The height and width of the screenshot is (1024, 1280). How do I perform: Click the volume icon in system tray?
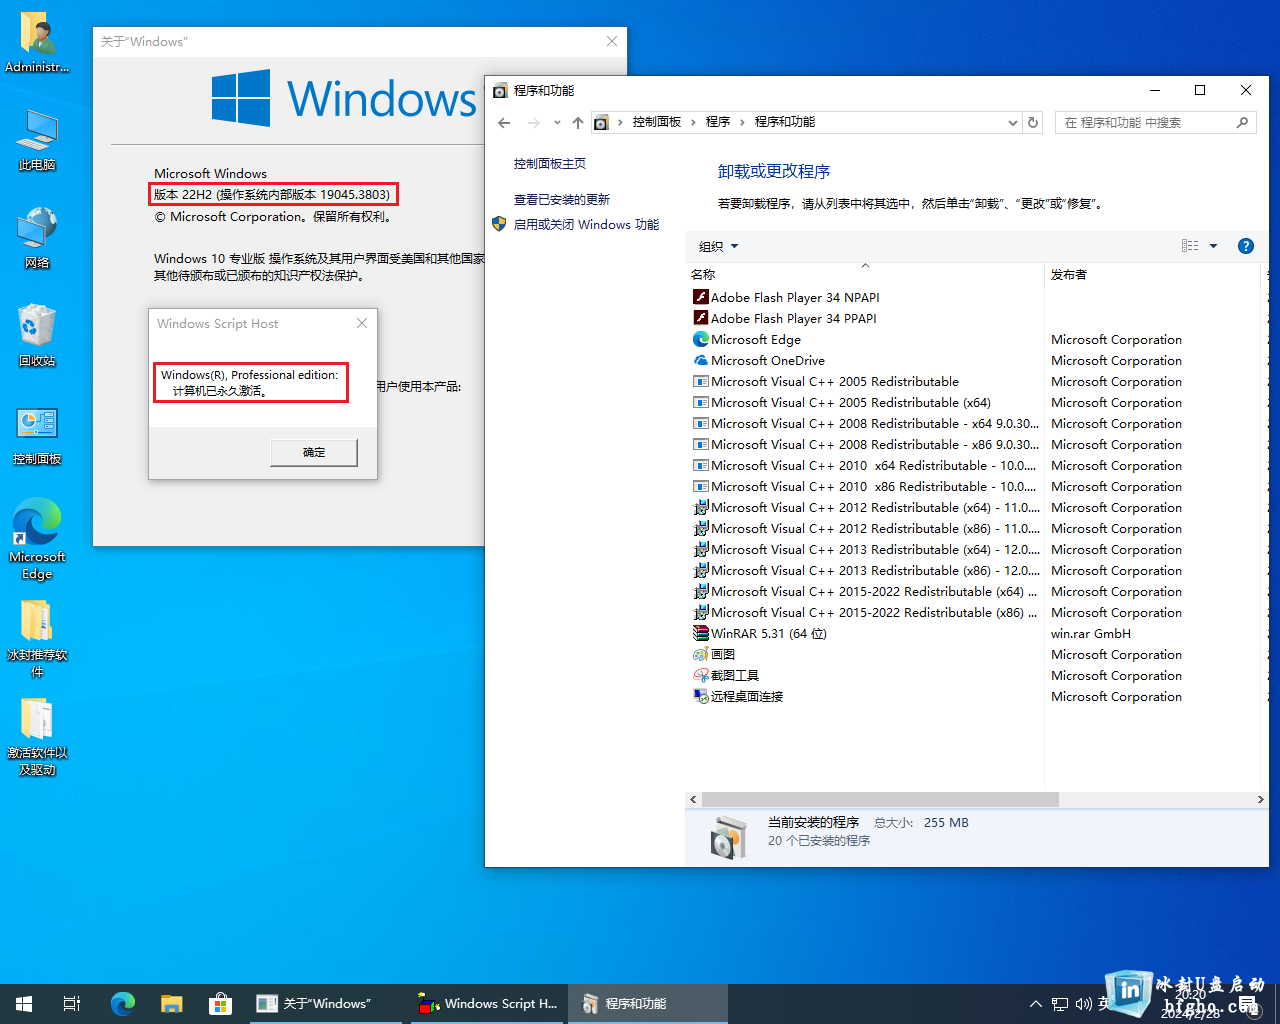1084,1003
